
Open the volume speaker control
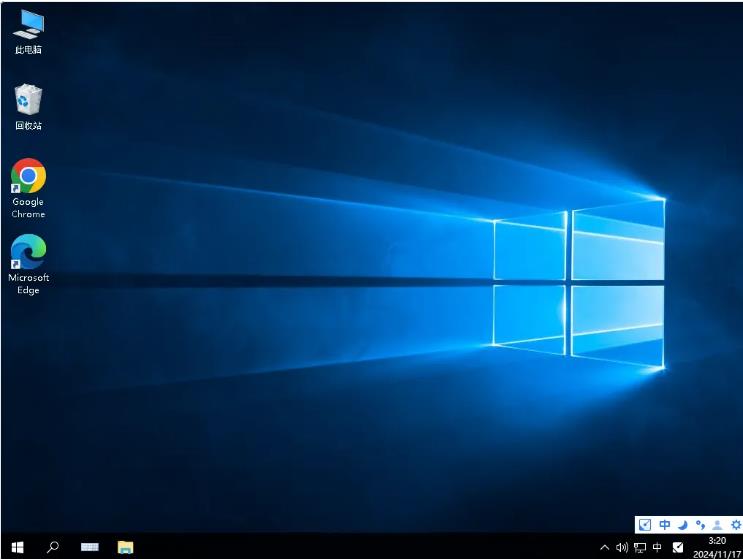click(x=622, y=548)
